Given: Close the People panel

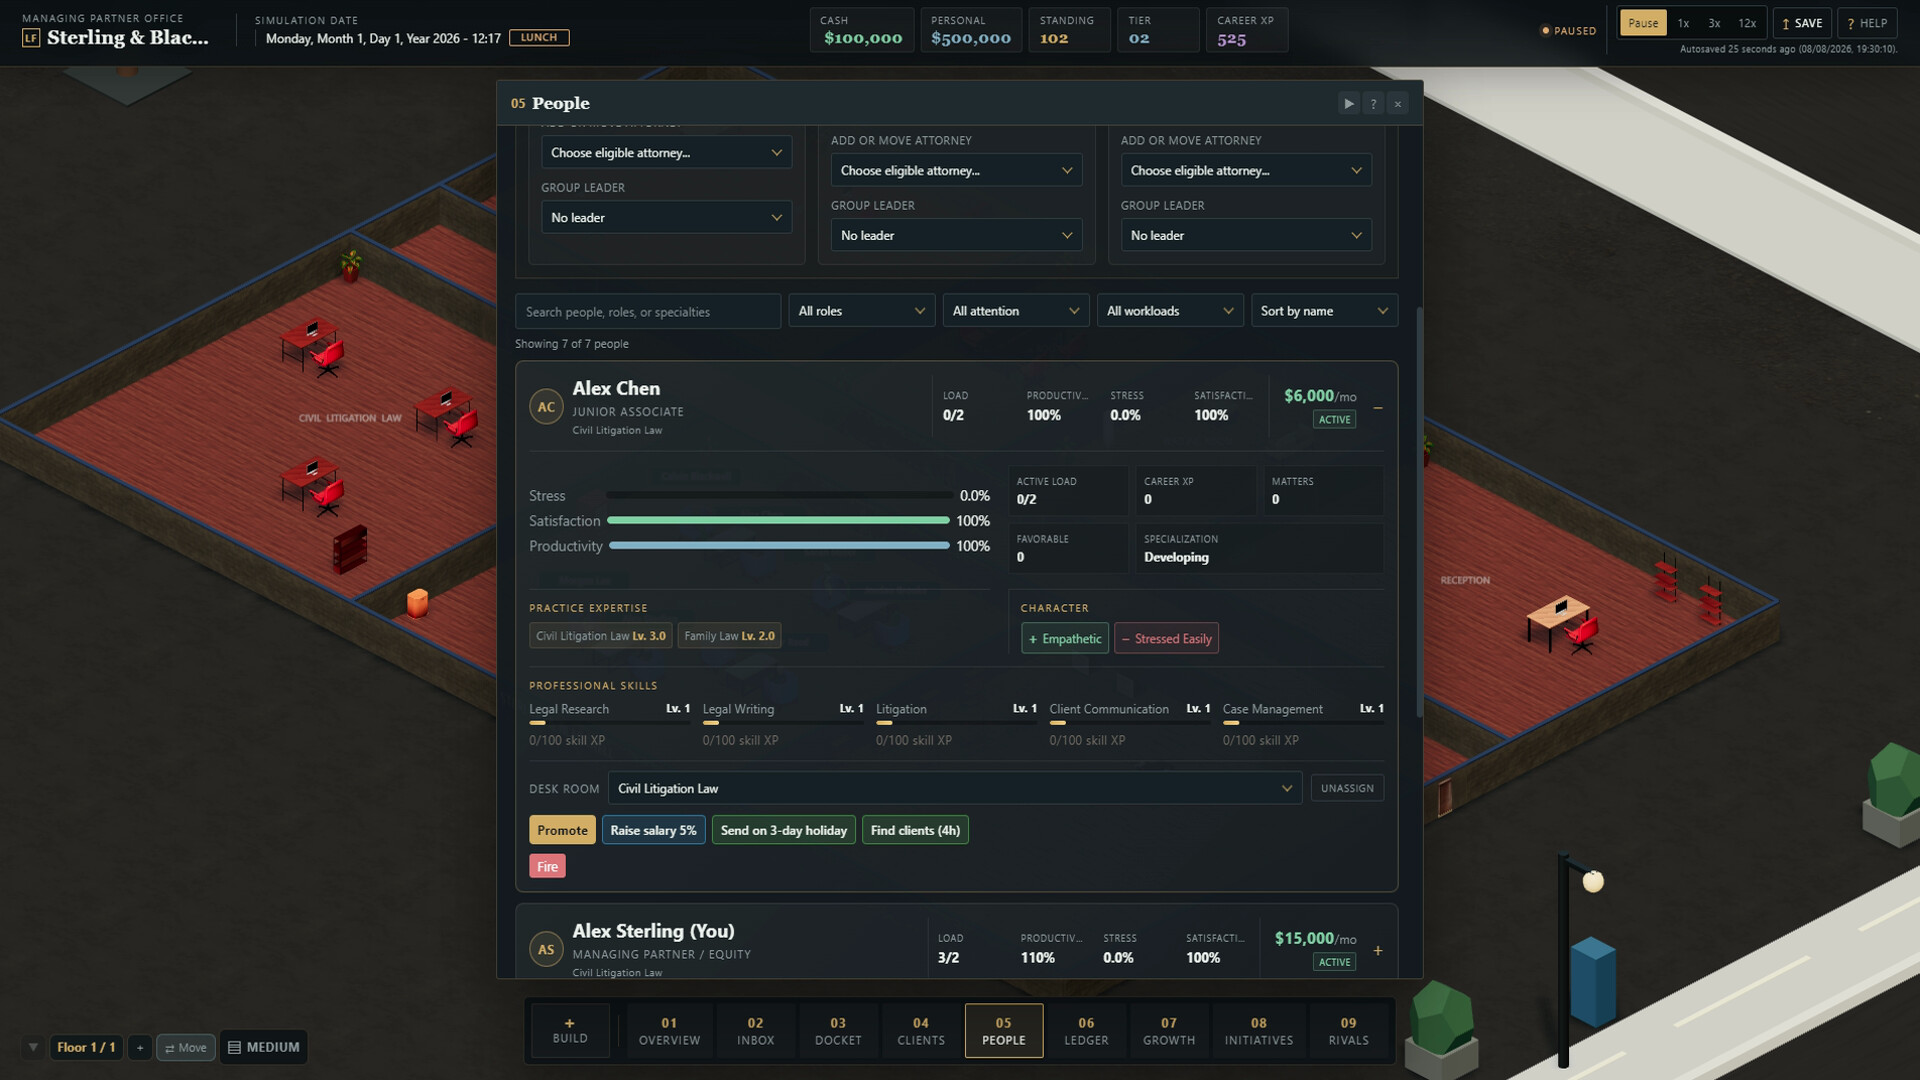Looking at the screenshot, I should pos(1398,103).
